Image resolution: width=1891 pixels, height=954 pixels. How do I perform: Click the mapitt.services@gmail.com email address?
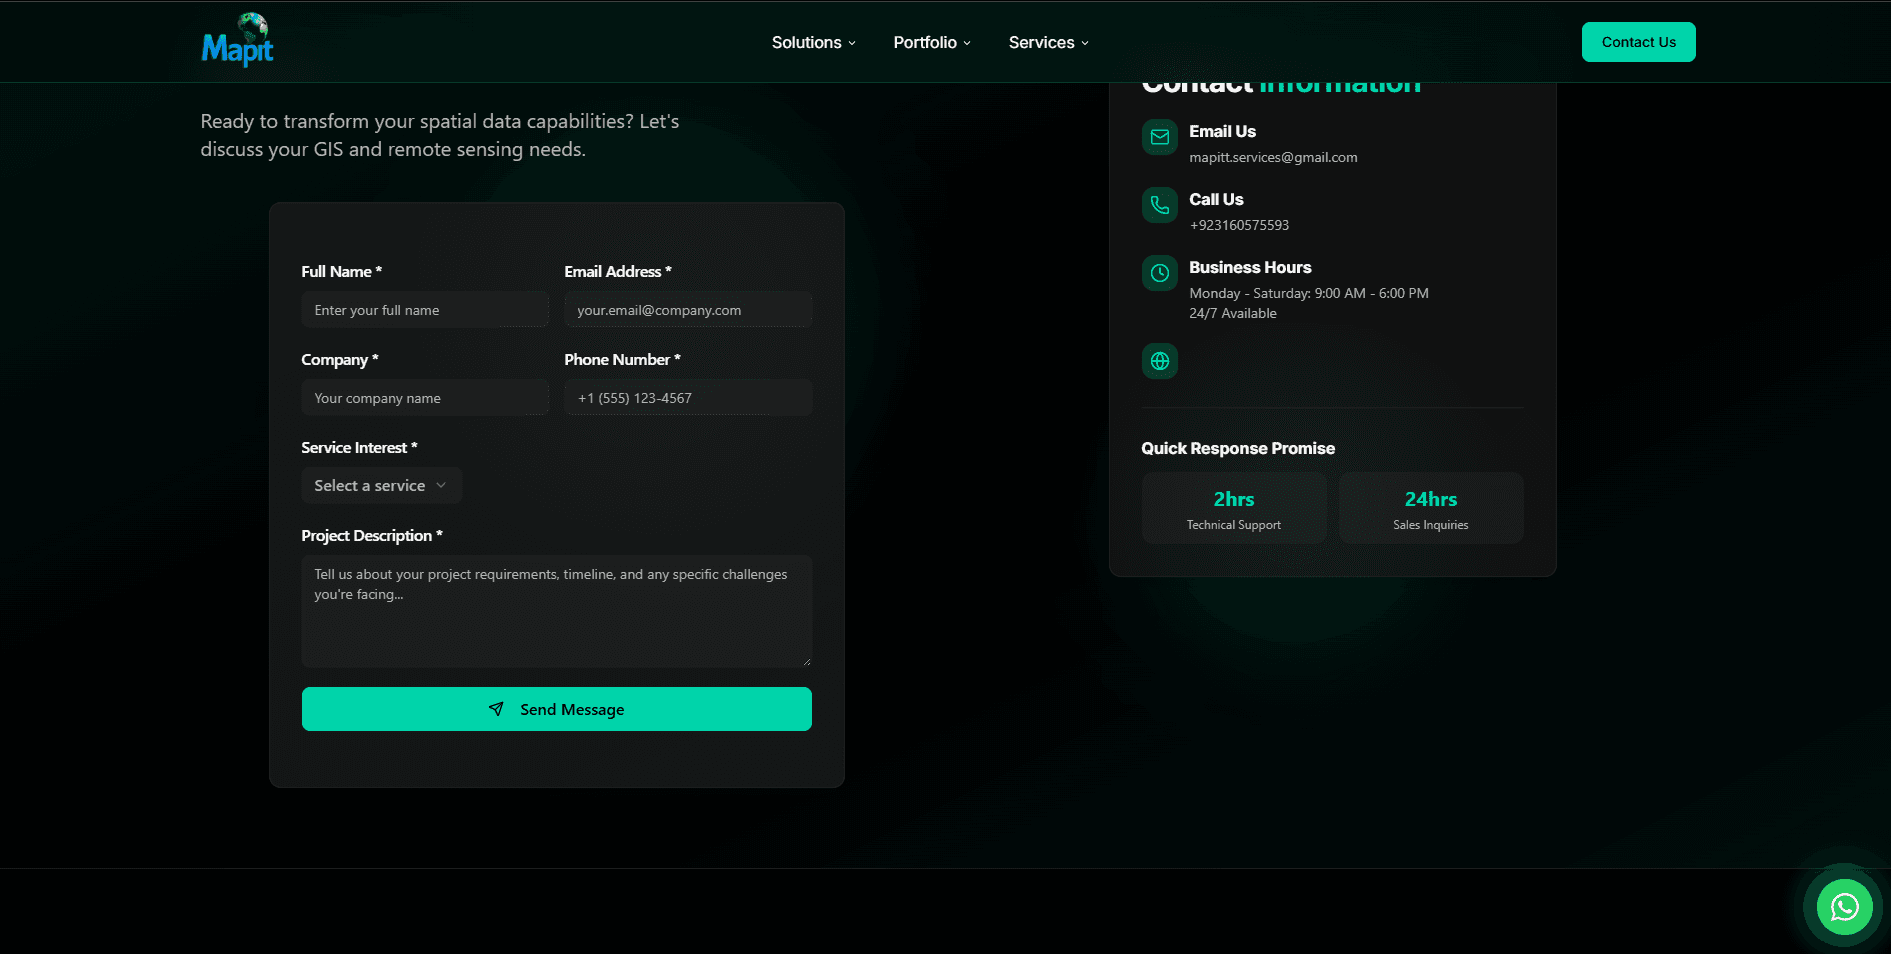point(1273,157)
